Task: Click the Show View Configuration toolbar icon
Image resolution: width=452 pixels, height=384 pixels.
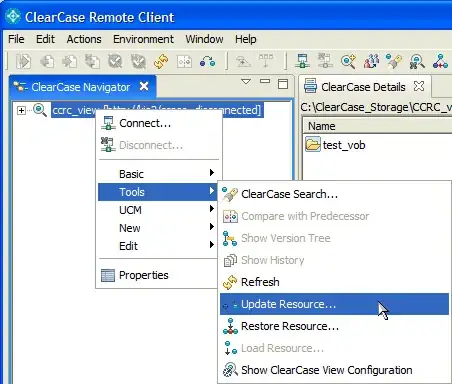Action: pos(417,61)
